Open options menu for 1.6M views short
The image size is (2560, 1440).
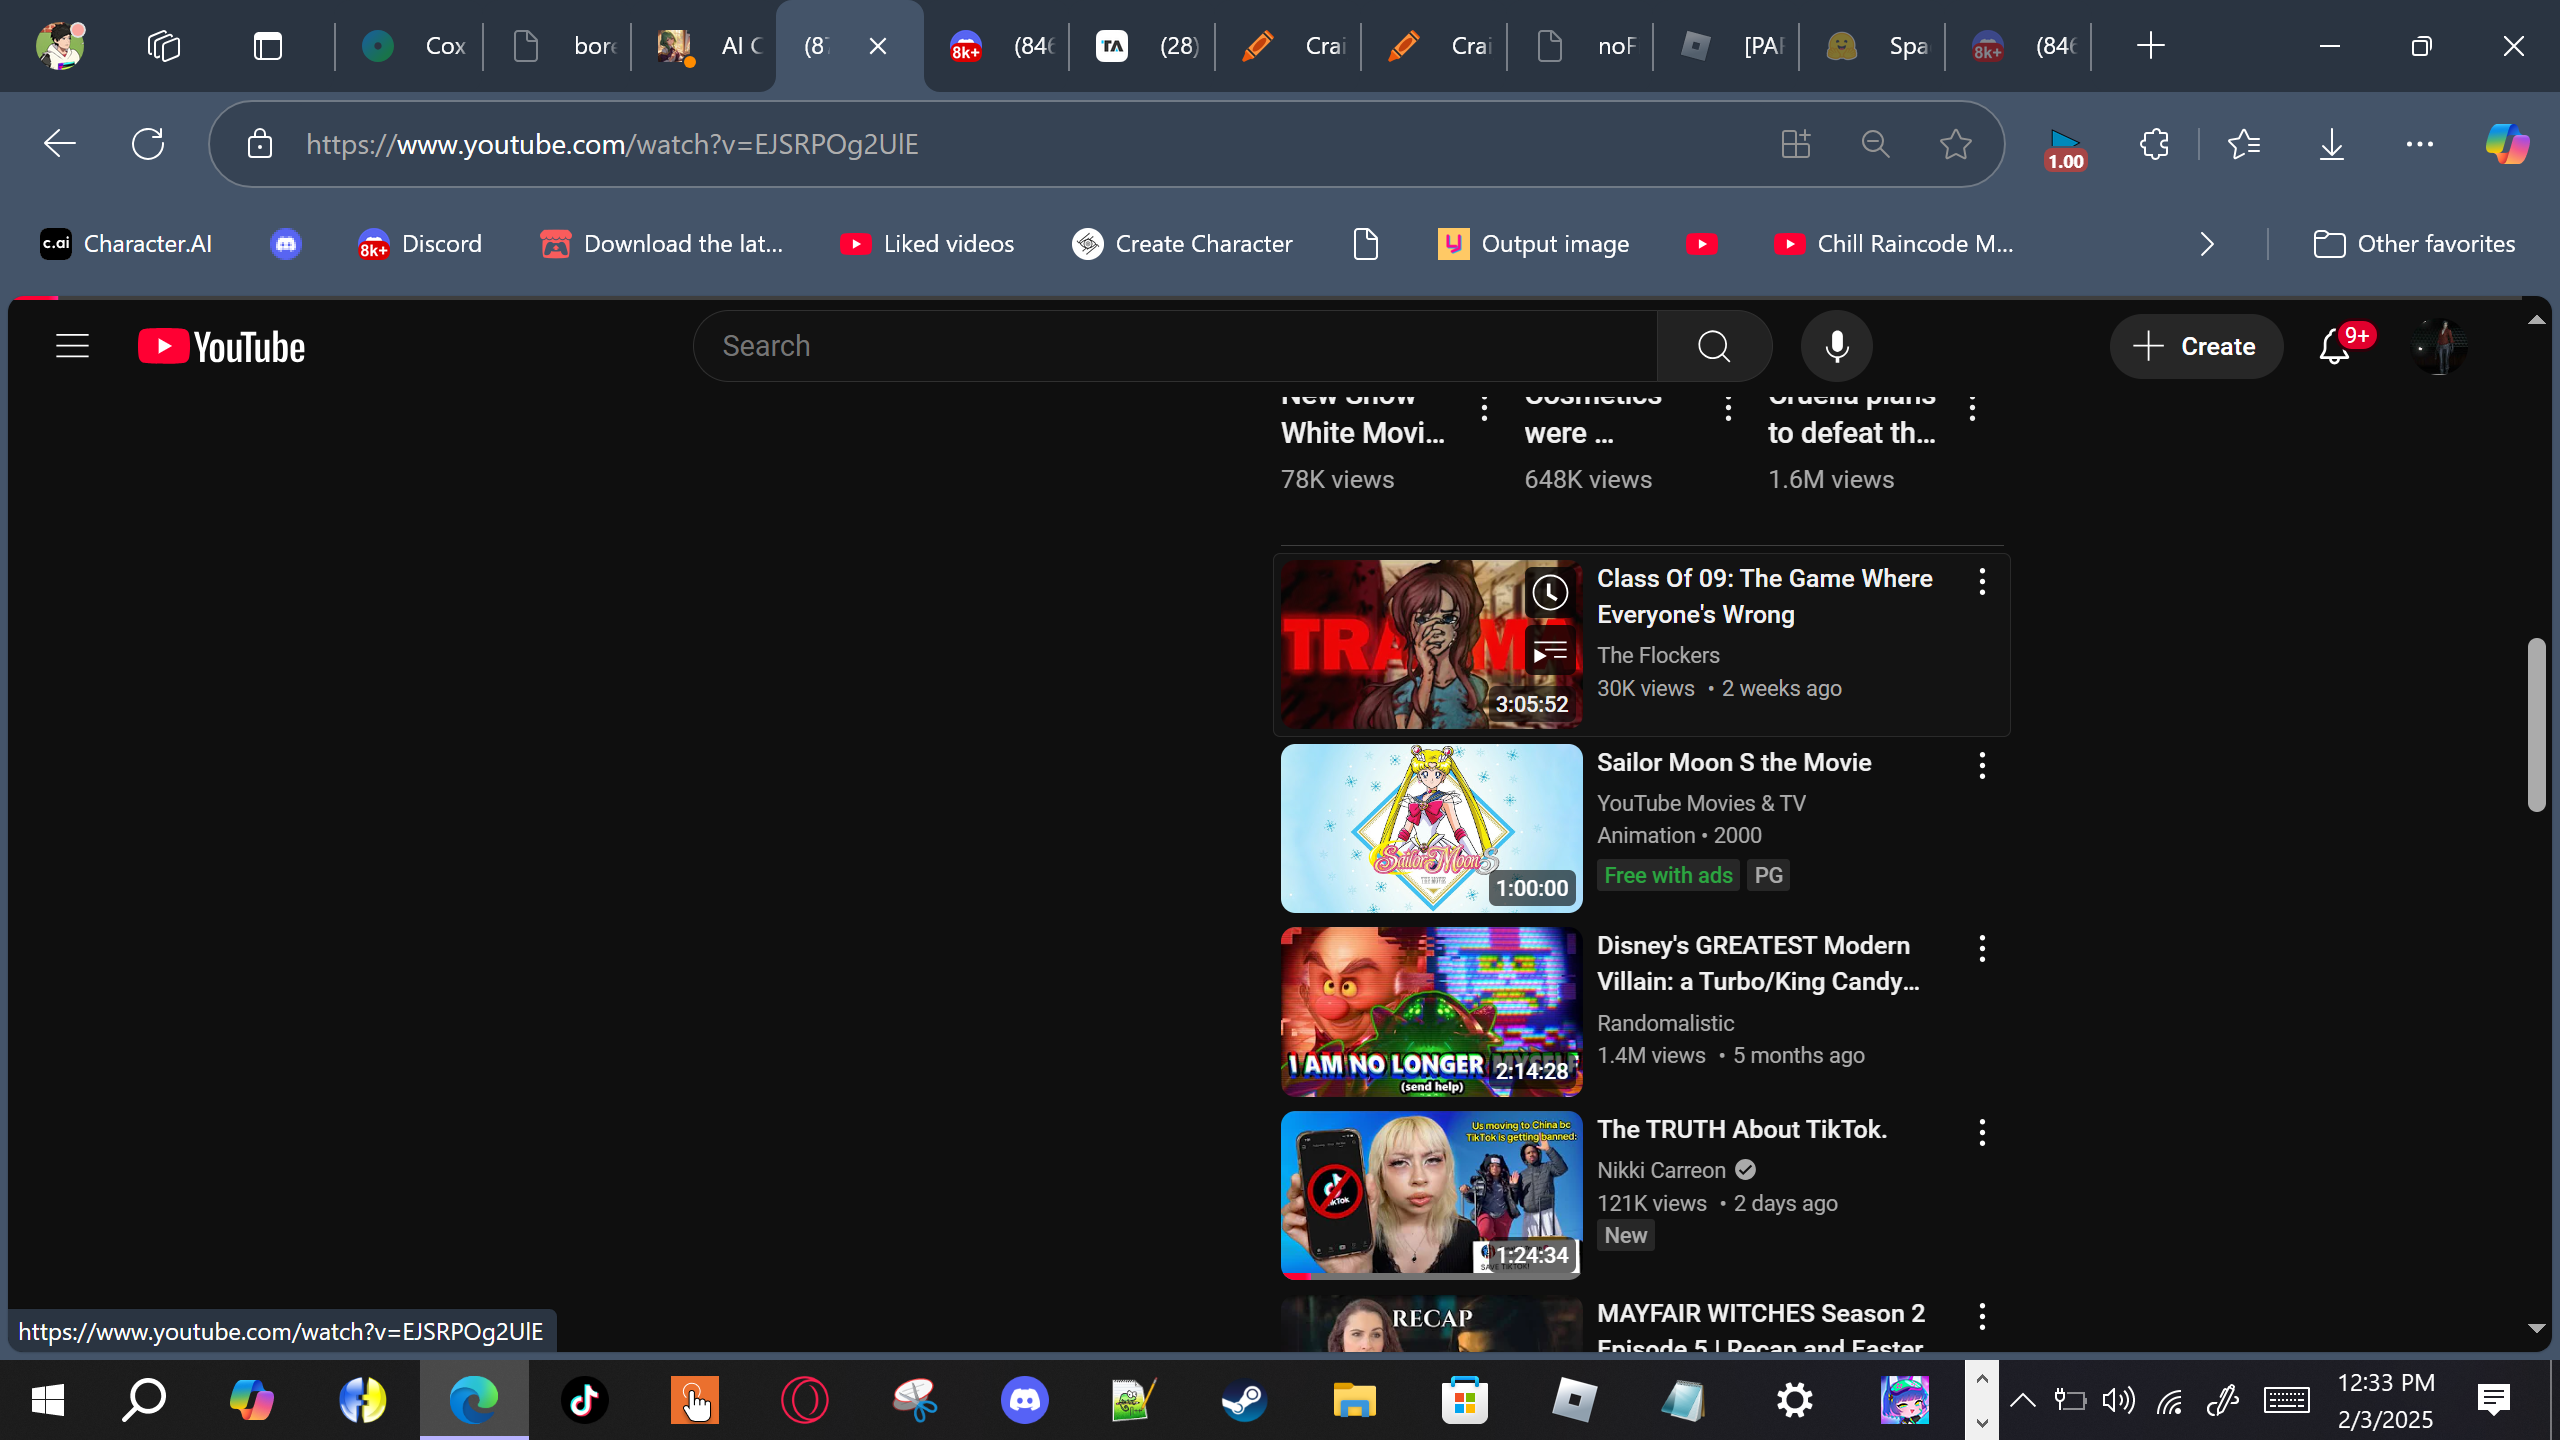[1972, 408]
